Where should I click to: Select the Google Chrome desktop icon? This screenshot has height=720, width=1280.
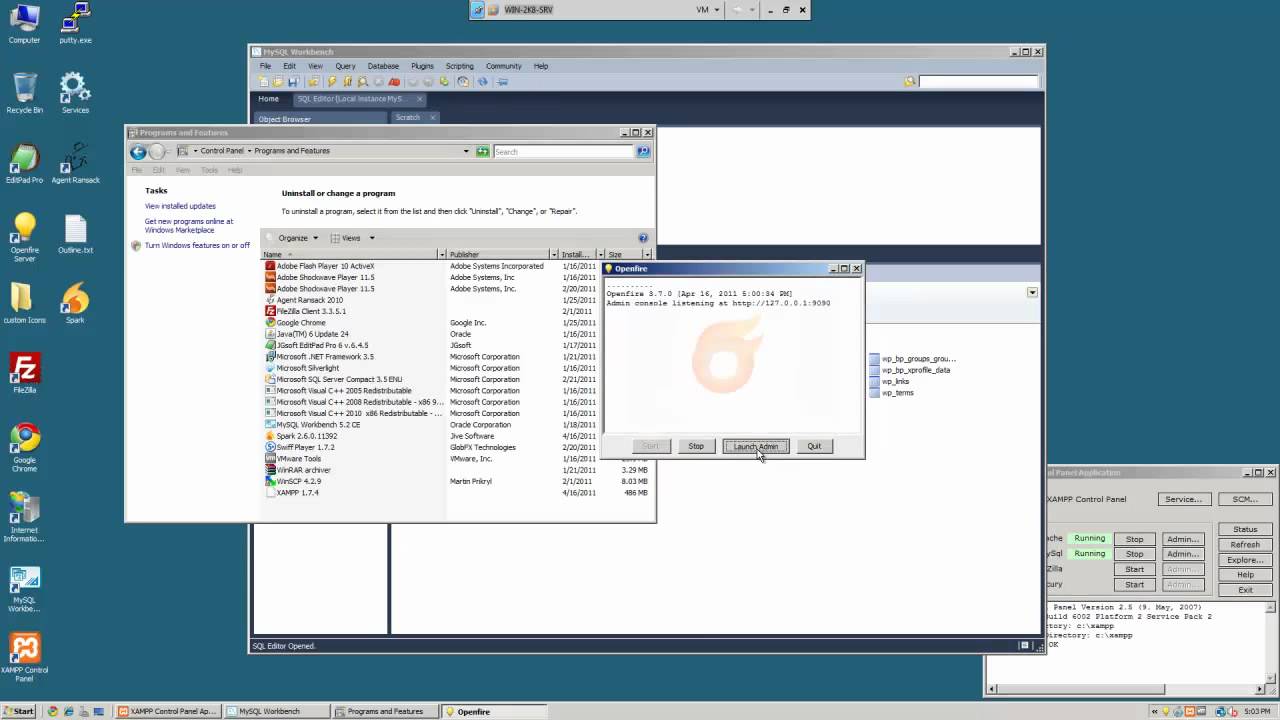click(24, 448)
